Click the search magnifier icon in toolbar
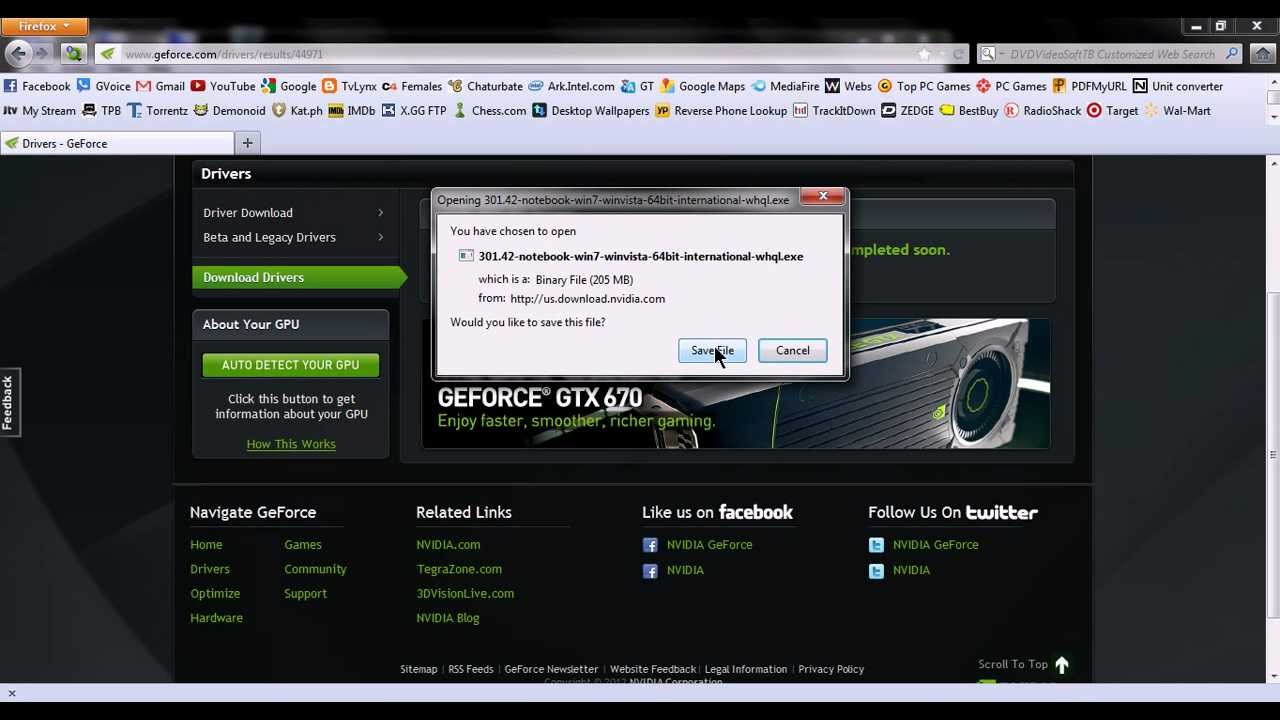The height and width of the screenshot is (720, 1280). pos(1232,54)
